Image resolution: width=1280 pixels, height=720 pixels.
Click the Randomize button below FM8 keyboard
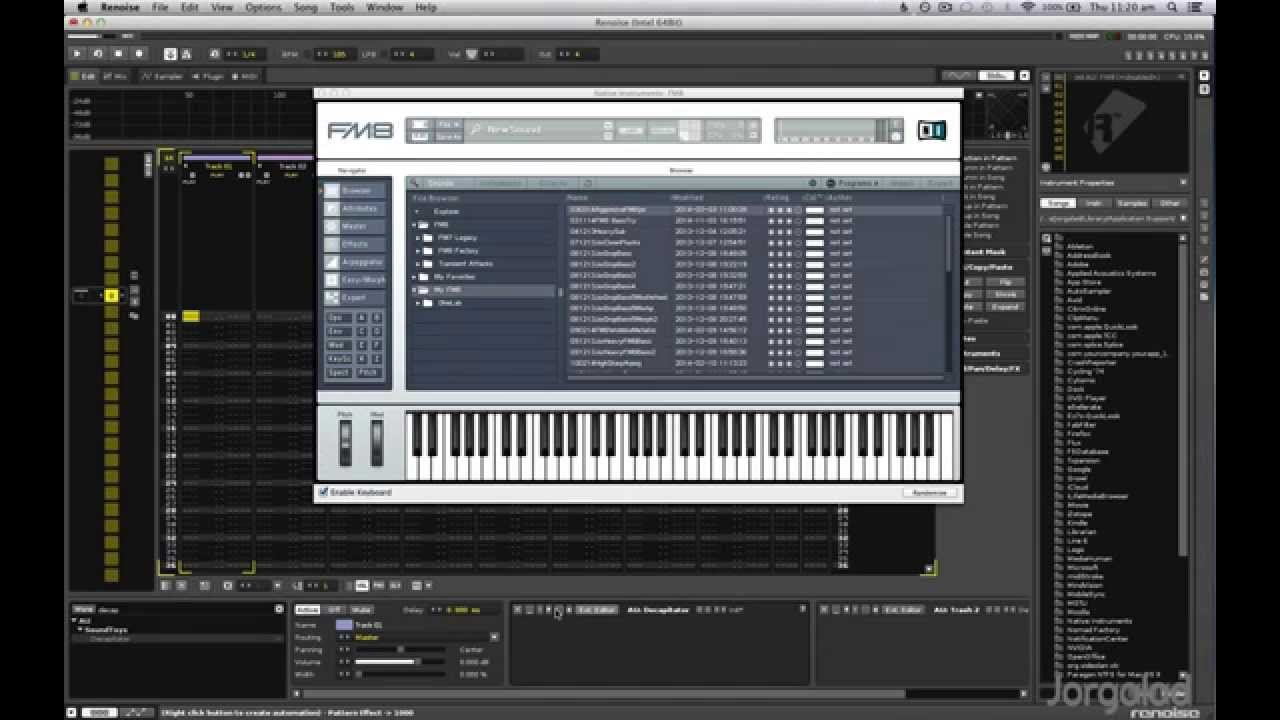coord(929,493)
